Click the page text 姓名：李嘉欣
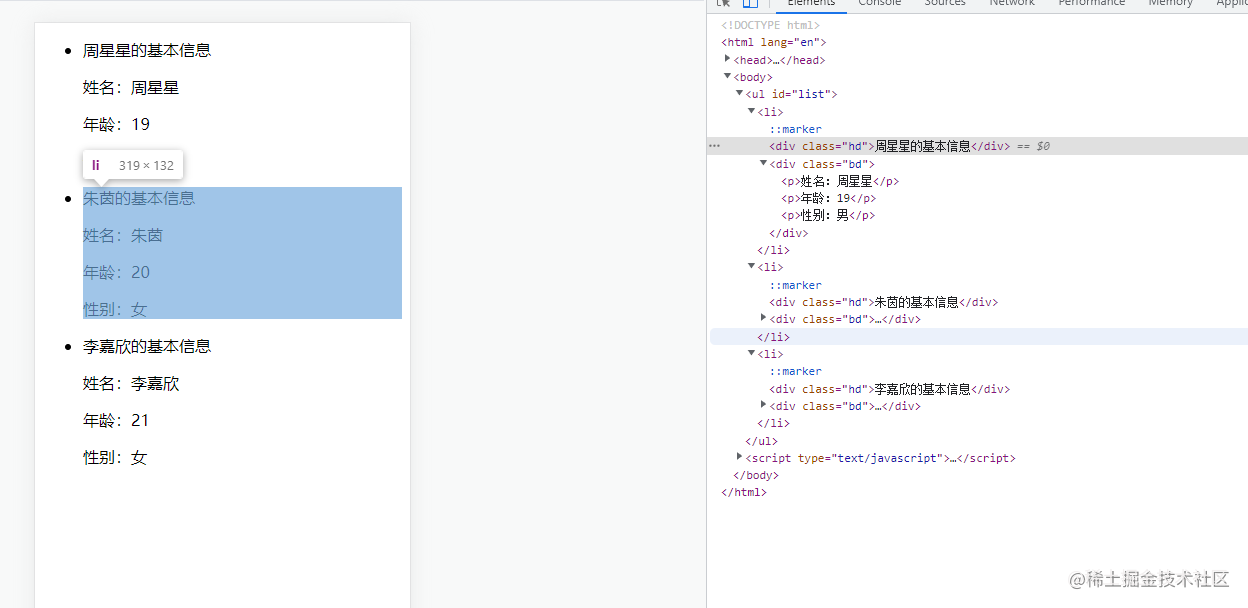The image size is (1248, 608). 131,383
